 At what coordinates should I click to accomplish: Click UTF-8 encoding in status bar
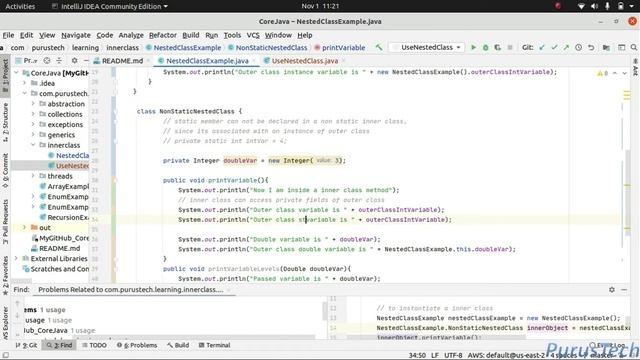453,355
